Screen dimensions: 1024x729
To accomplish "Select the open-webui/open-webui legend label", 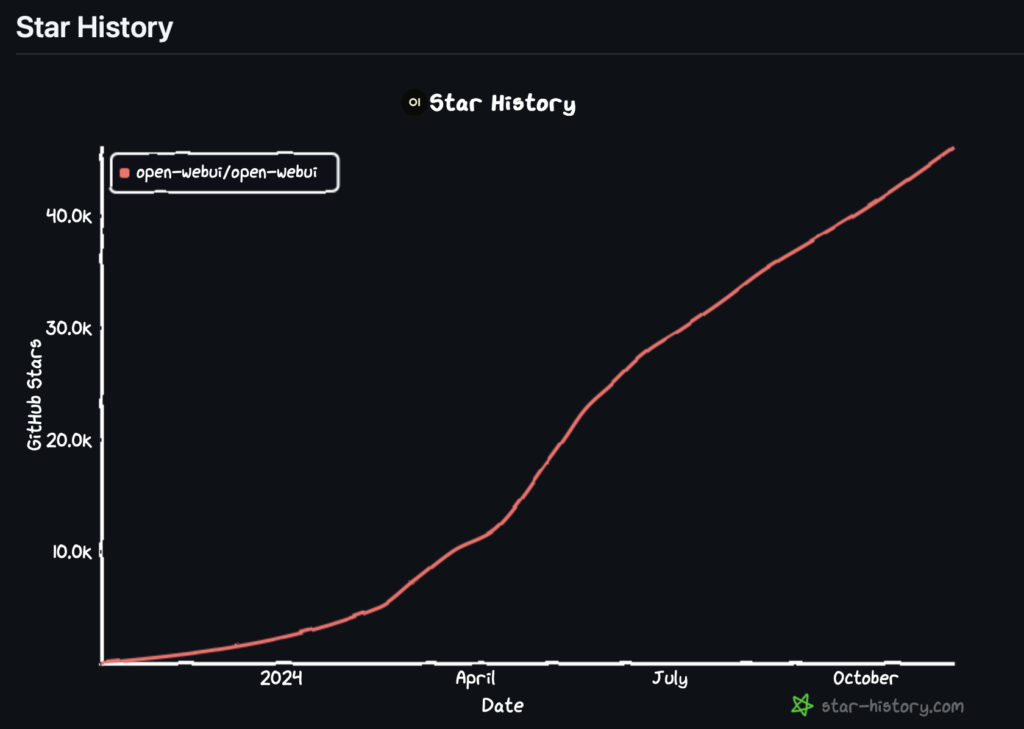I will [x=226, y=173].
